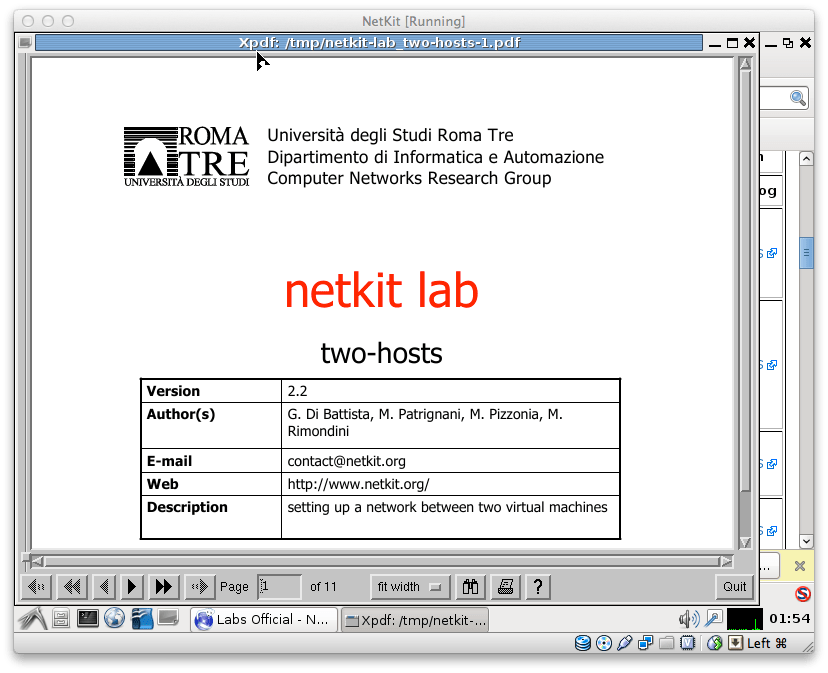Quit the Xpdf viewer
Screen dimensions: 828x673
point(735,587)
